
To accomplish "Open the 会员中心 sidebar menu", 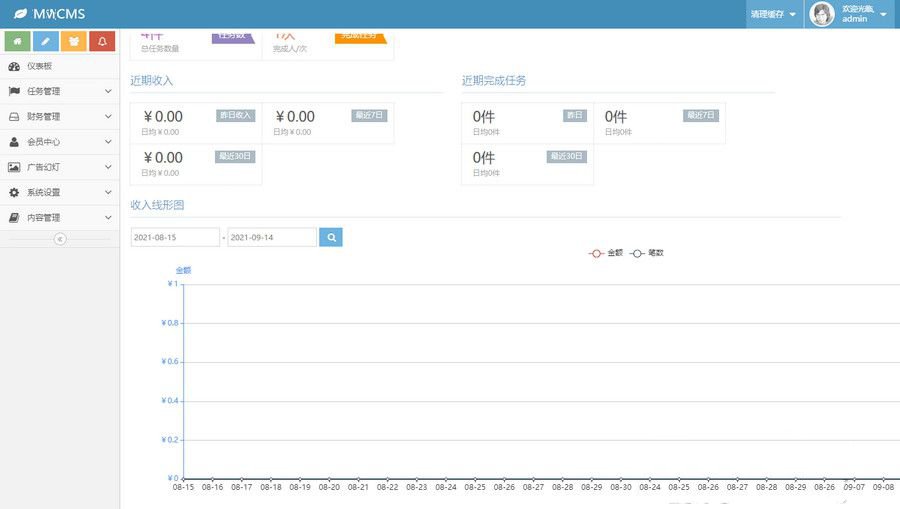I will pyautogui.click(x=60, y=142).
